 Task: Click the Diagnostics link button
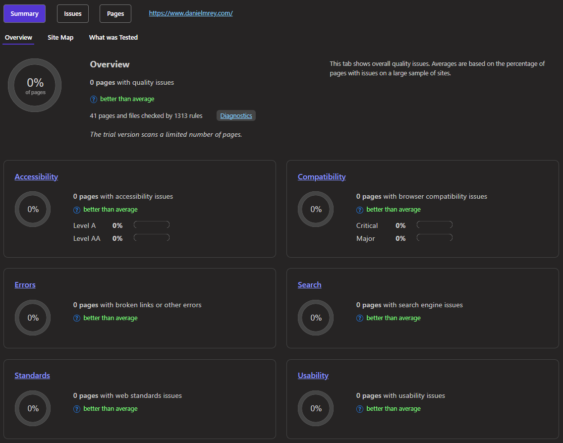(x=236, y=116)
